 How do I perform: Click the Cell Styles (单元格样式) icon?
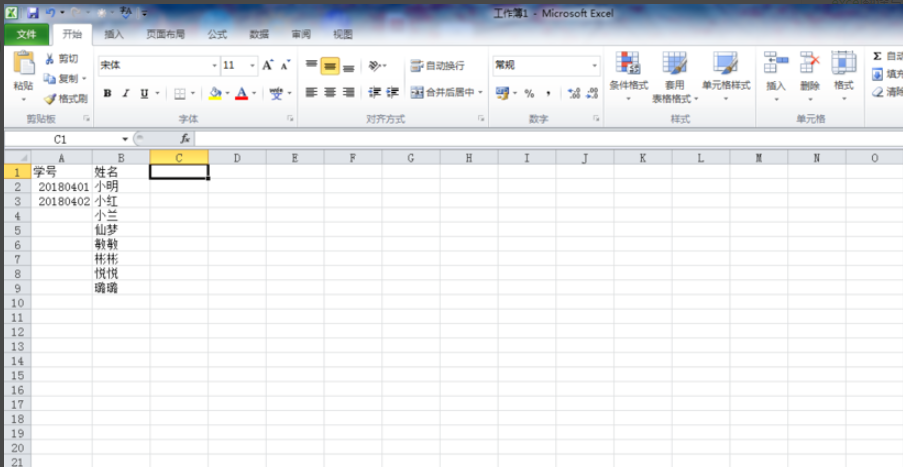point(725,65)
